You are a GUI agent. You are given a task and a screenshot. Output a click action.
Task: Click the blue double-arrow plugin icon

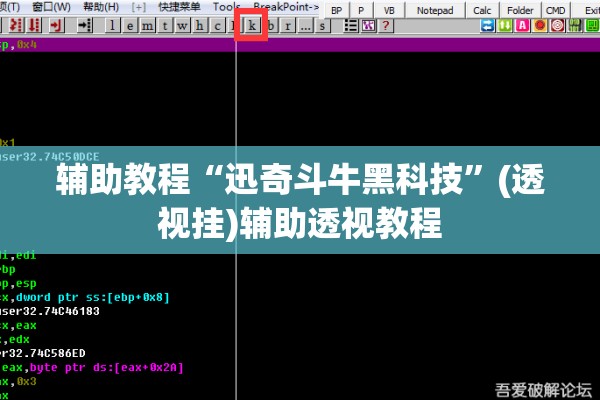(487, 26)
